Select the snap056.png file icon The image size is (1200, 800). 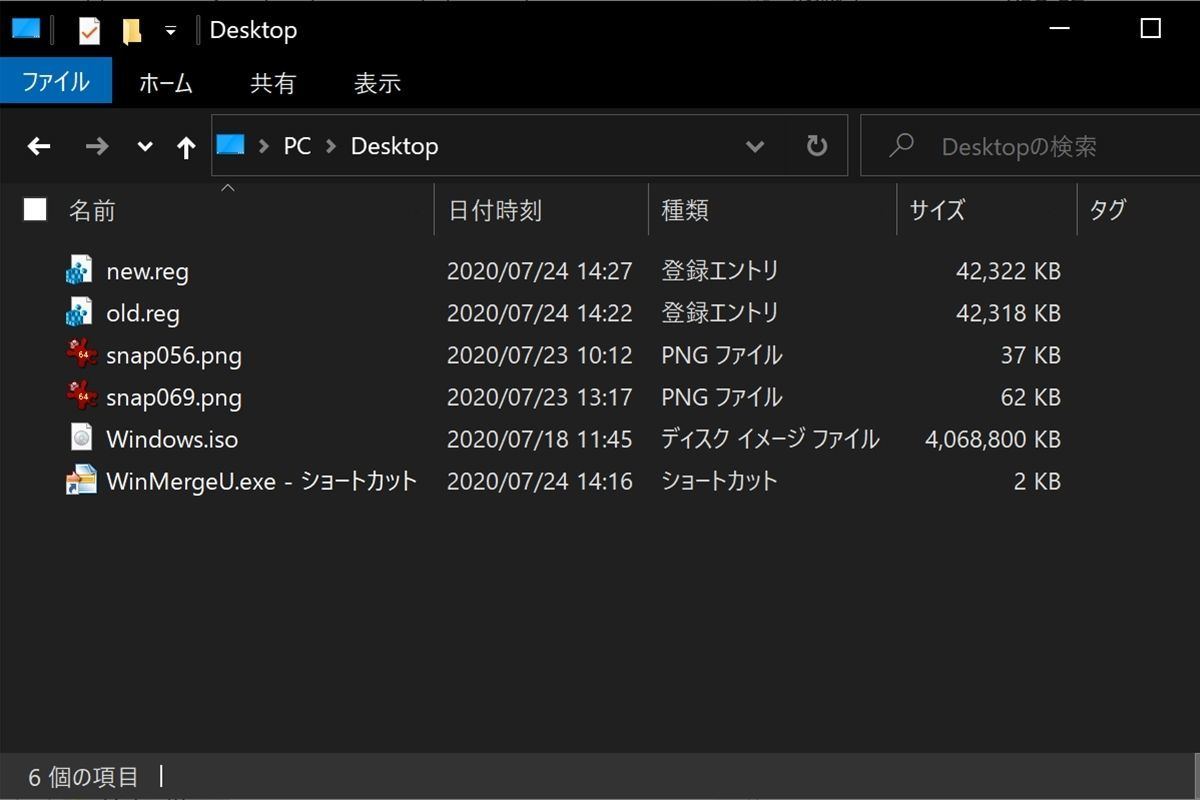pos(81,354)
